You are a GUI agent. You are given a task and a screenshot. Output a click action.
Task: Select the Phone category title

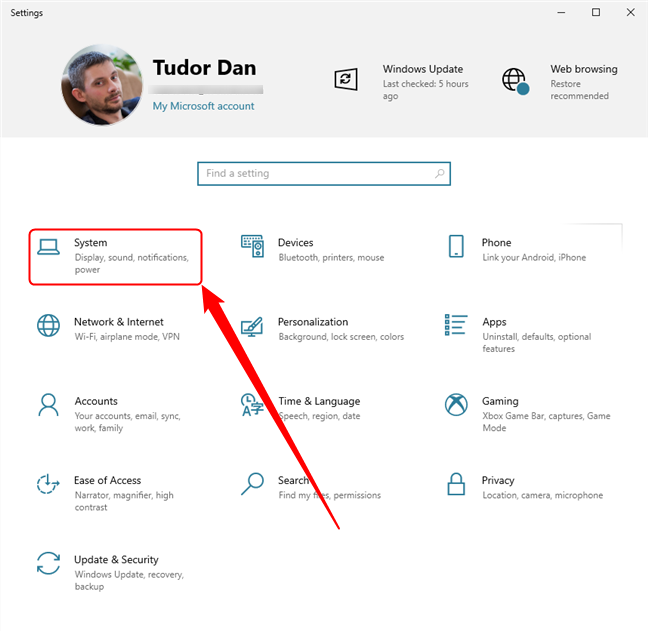click(496, 243)
